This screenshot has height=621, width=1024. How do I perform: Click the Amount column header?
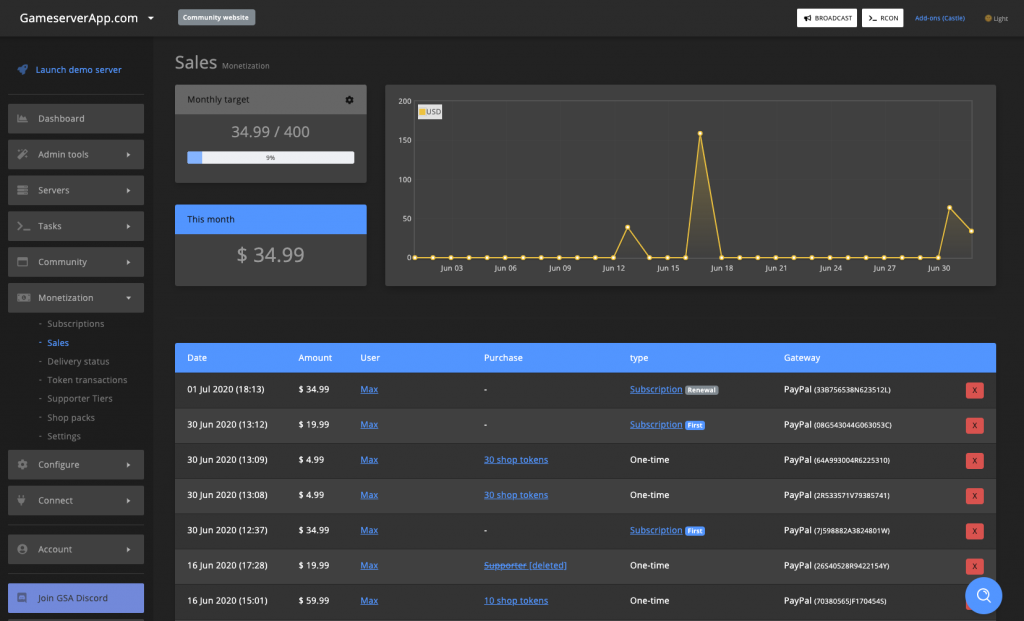[315, 358]
